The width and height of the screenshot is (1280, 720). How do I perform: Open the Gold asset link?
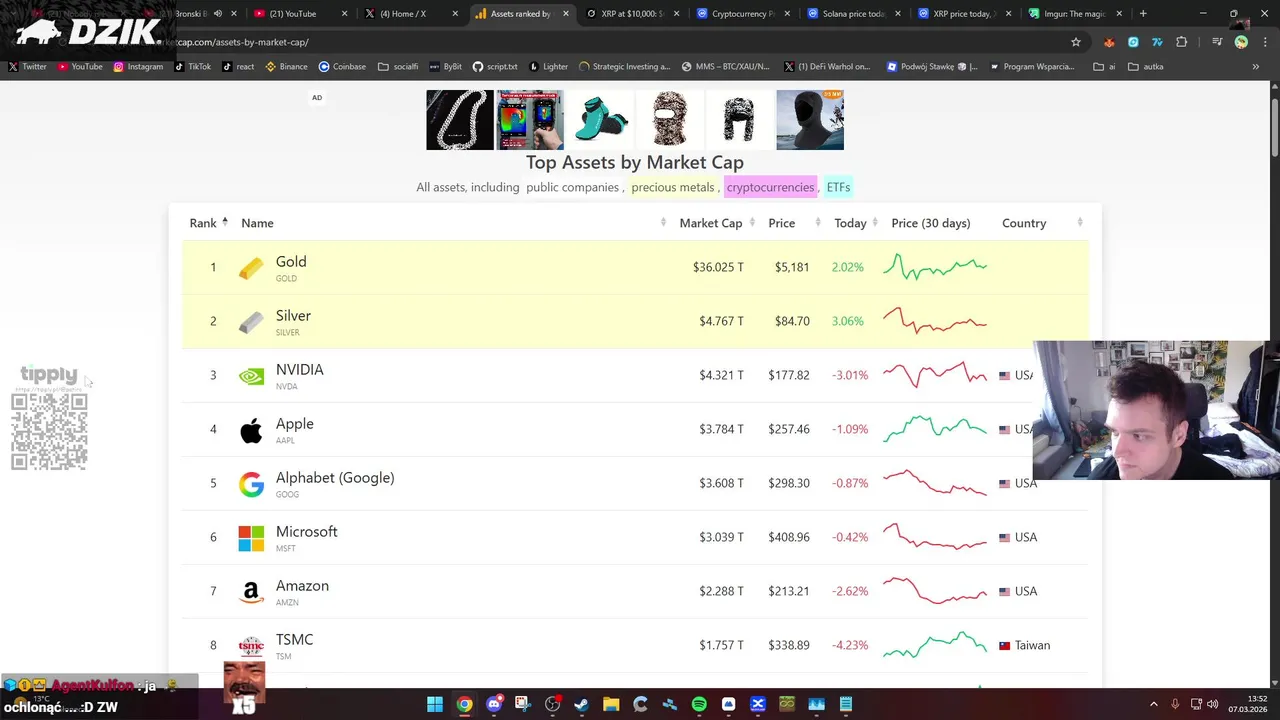[x=291, y=262]
